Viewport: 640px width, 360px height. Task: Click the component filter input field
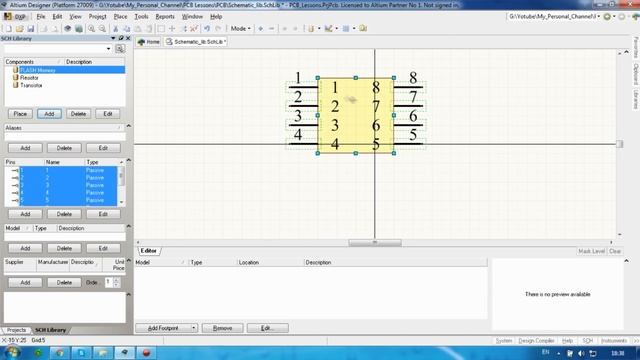[54, 49]
